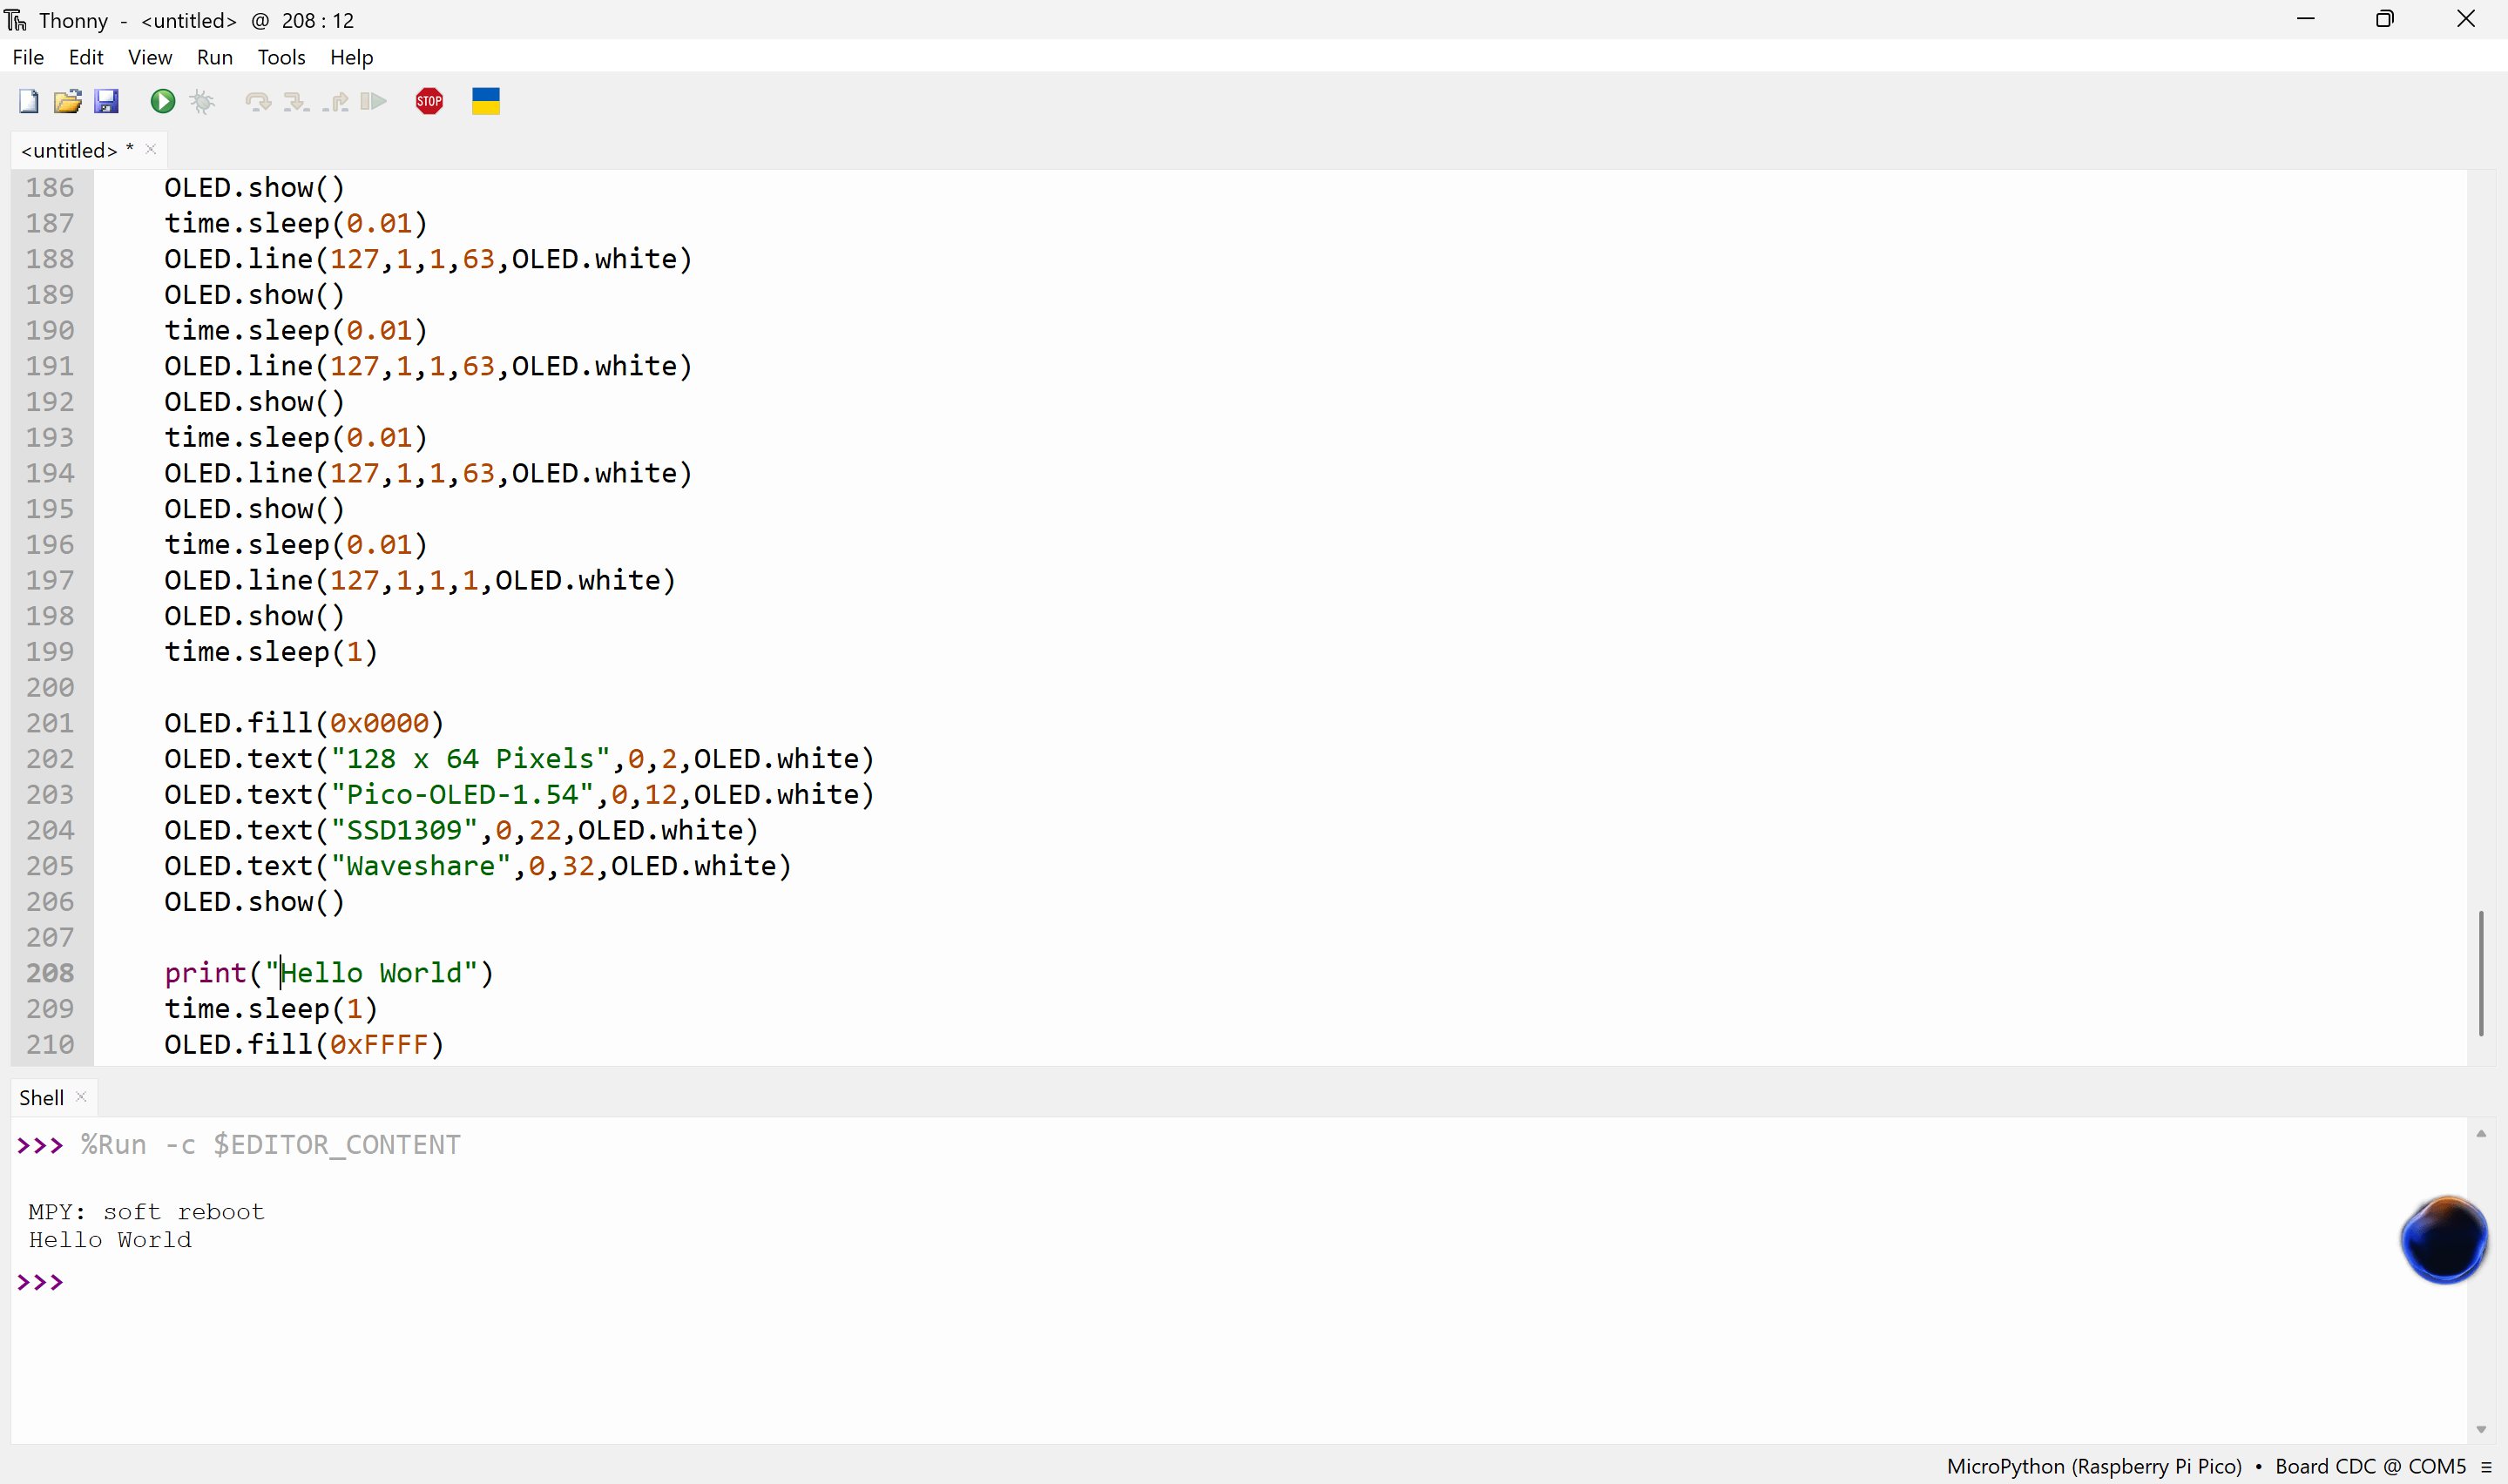Viewport: 2508px width, 1484px height.
Task: Click the New file icon
Action: point(29,101)
